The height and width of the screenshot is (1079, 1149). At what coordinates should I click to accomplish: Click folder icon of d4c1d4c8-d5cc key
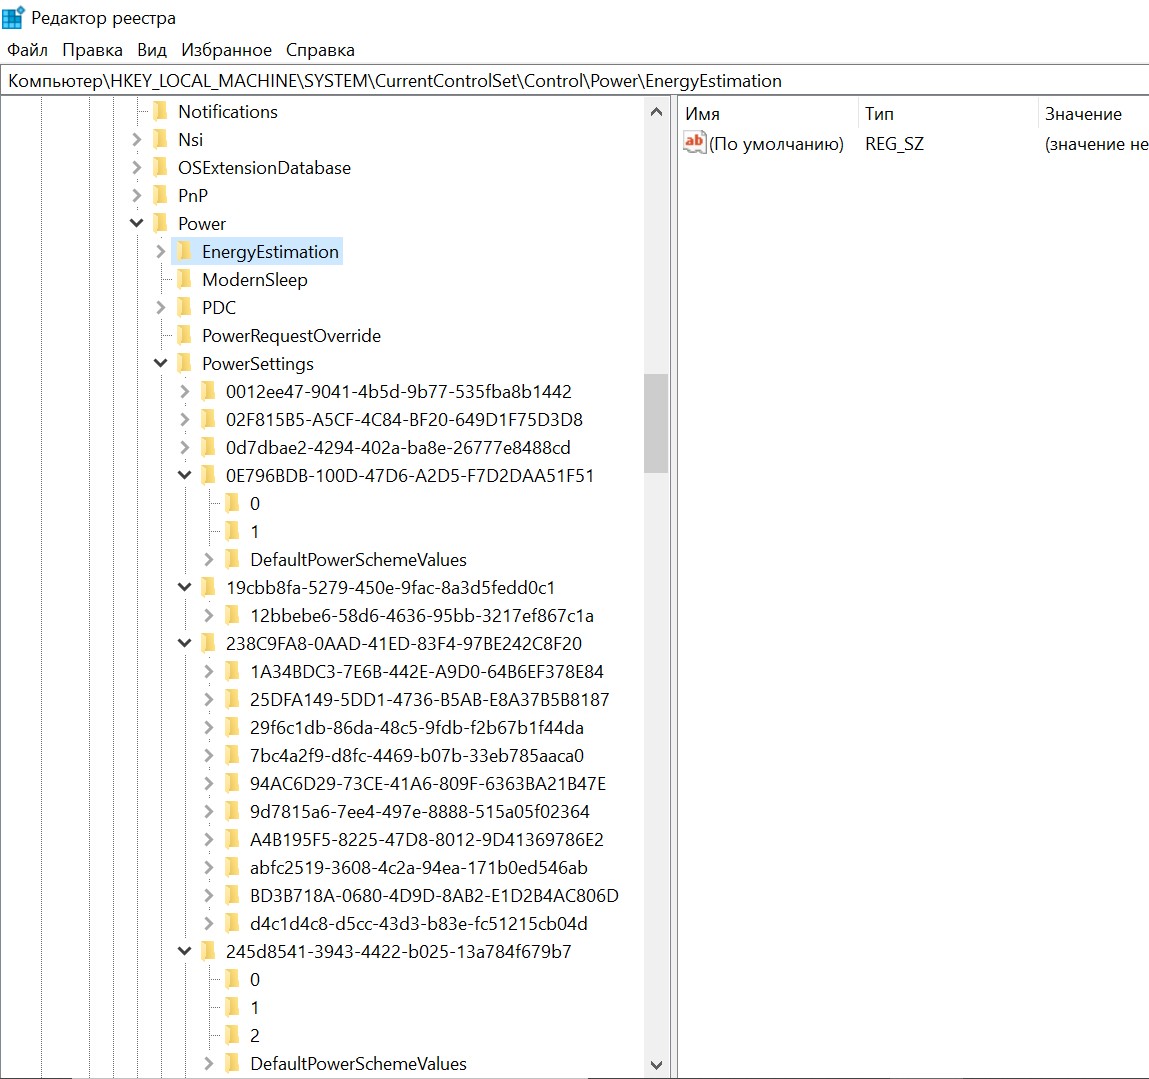[232, 923]
